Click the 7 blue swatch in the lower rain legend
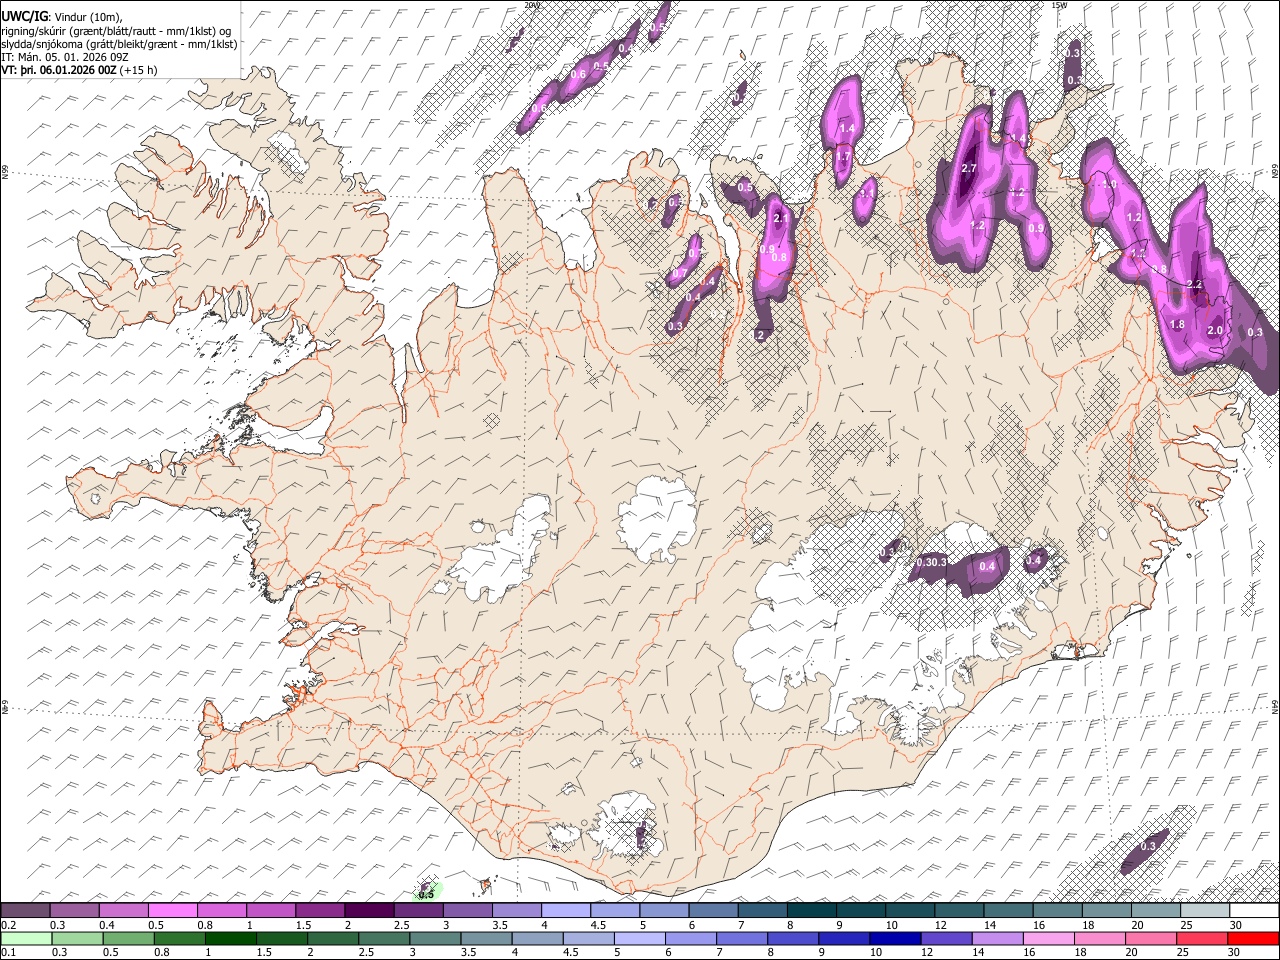Viewport: 1280px width, 960px height. pyautogui.click(x=744, y=938)
